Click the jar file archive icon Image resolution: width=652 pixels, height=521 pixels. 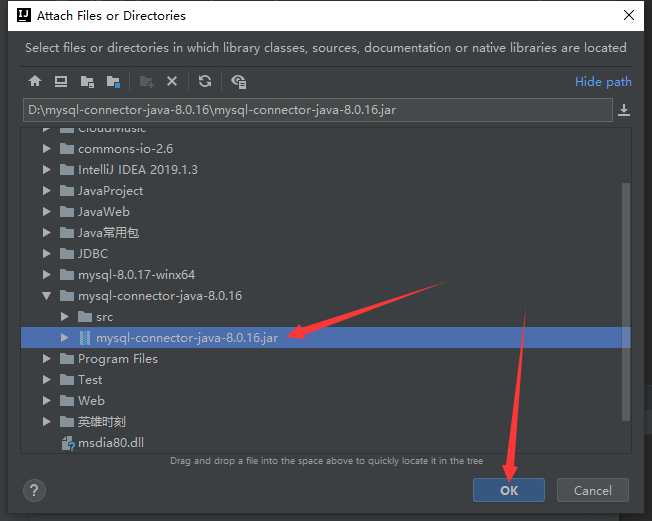85,338
